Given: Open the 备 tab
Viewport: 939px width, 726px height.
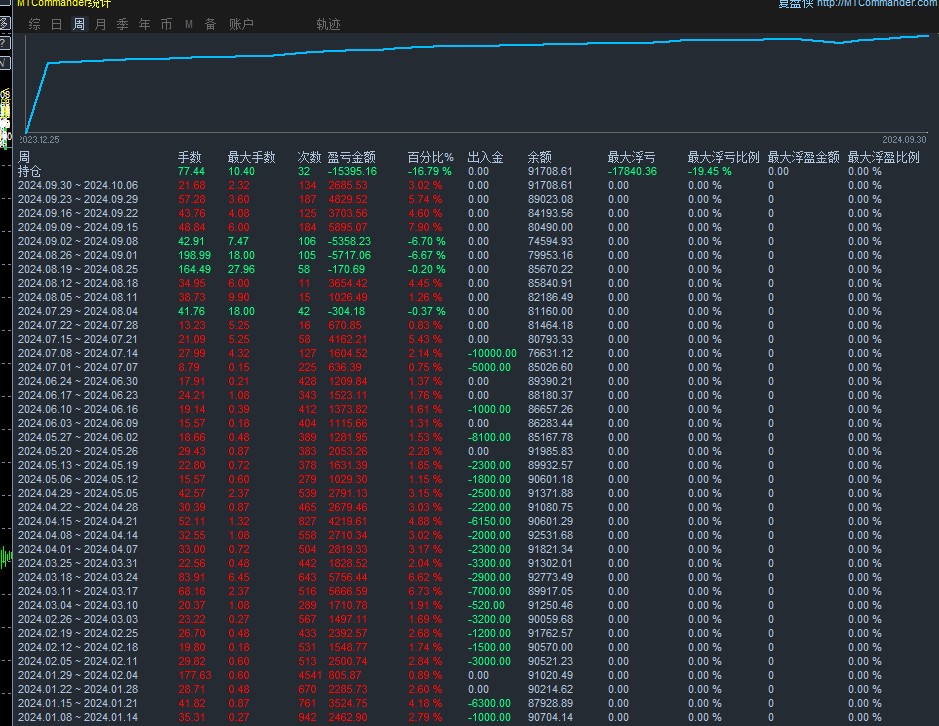Looking at the screenshot, I should coord(210,24).
